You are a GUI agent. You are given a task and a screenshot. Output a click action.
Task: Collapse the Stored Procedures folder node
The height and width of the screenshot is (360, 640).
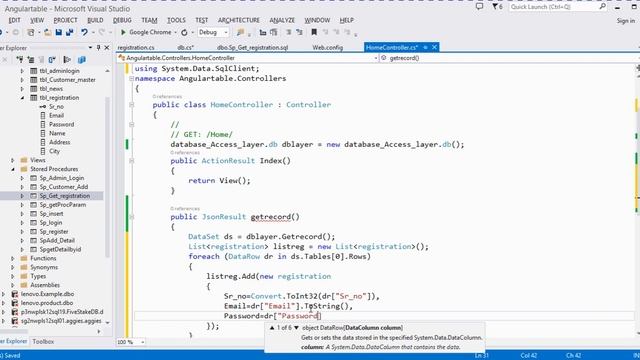[x=13, y=169]
